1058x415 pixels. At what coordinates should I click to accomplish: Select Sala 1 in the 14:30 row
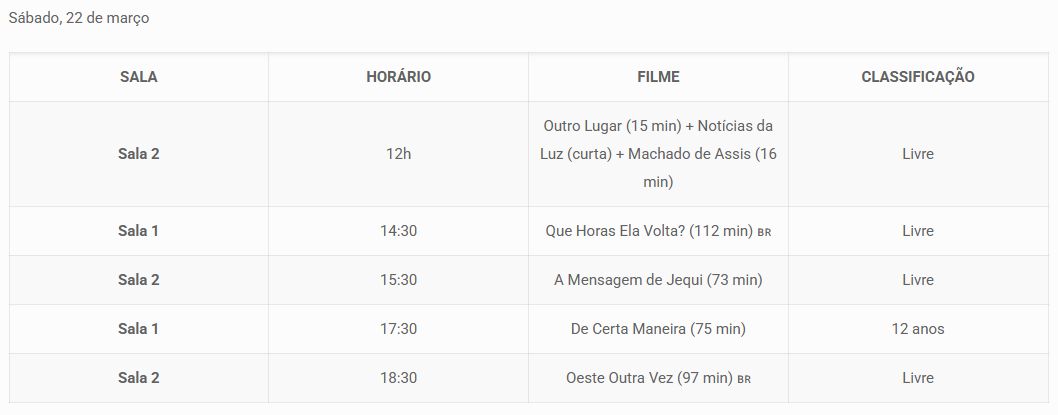point(138,231)
